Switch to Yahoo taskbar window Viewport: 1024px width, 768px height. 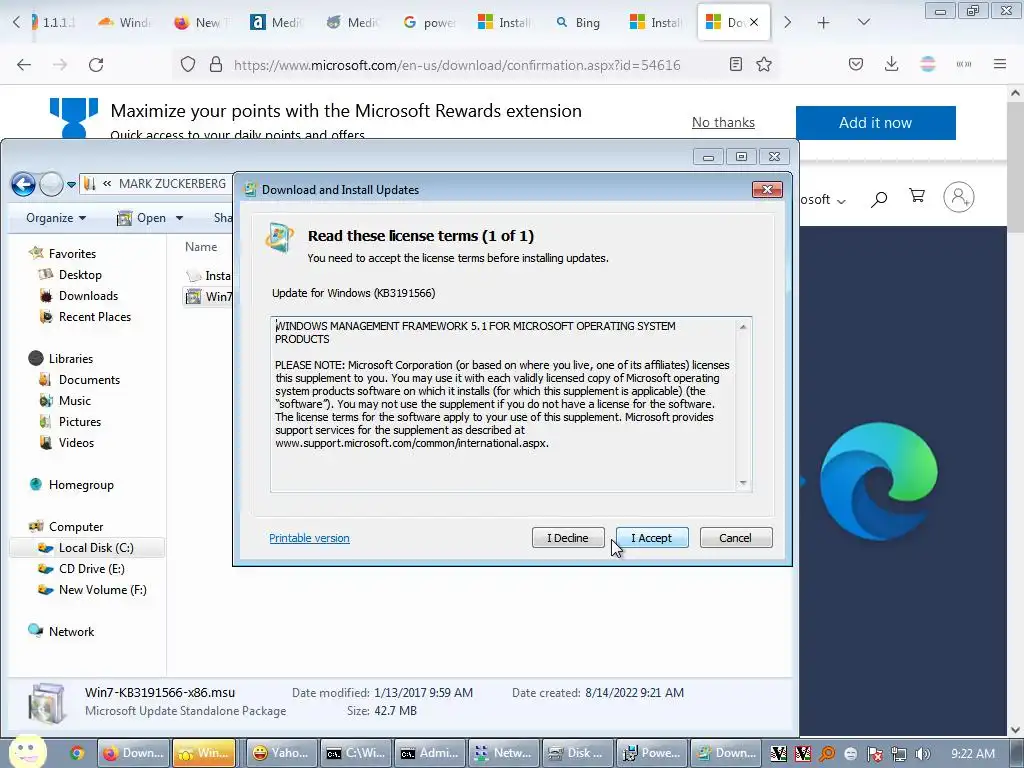point(281,753)
